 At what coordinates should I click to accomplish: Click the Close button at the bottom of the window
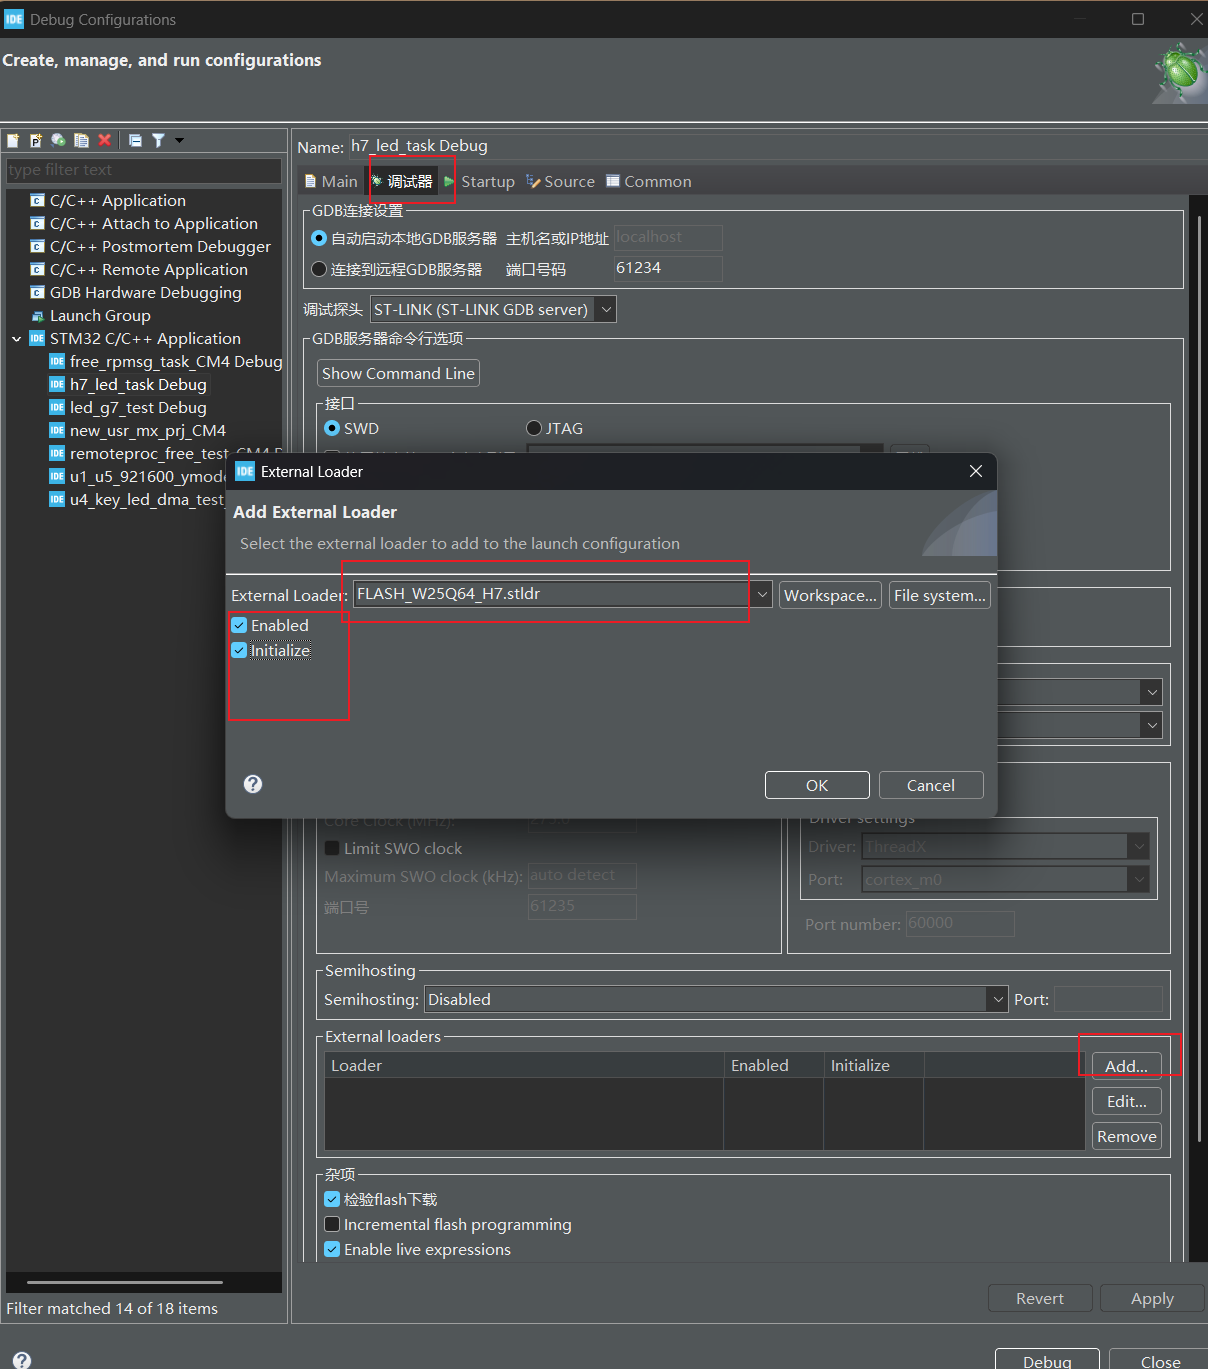pyautogui.click(x=1159, y=1360)
